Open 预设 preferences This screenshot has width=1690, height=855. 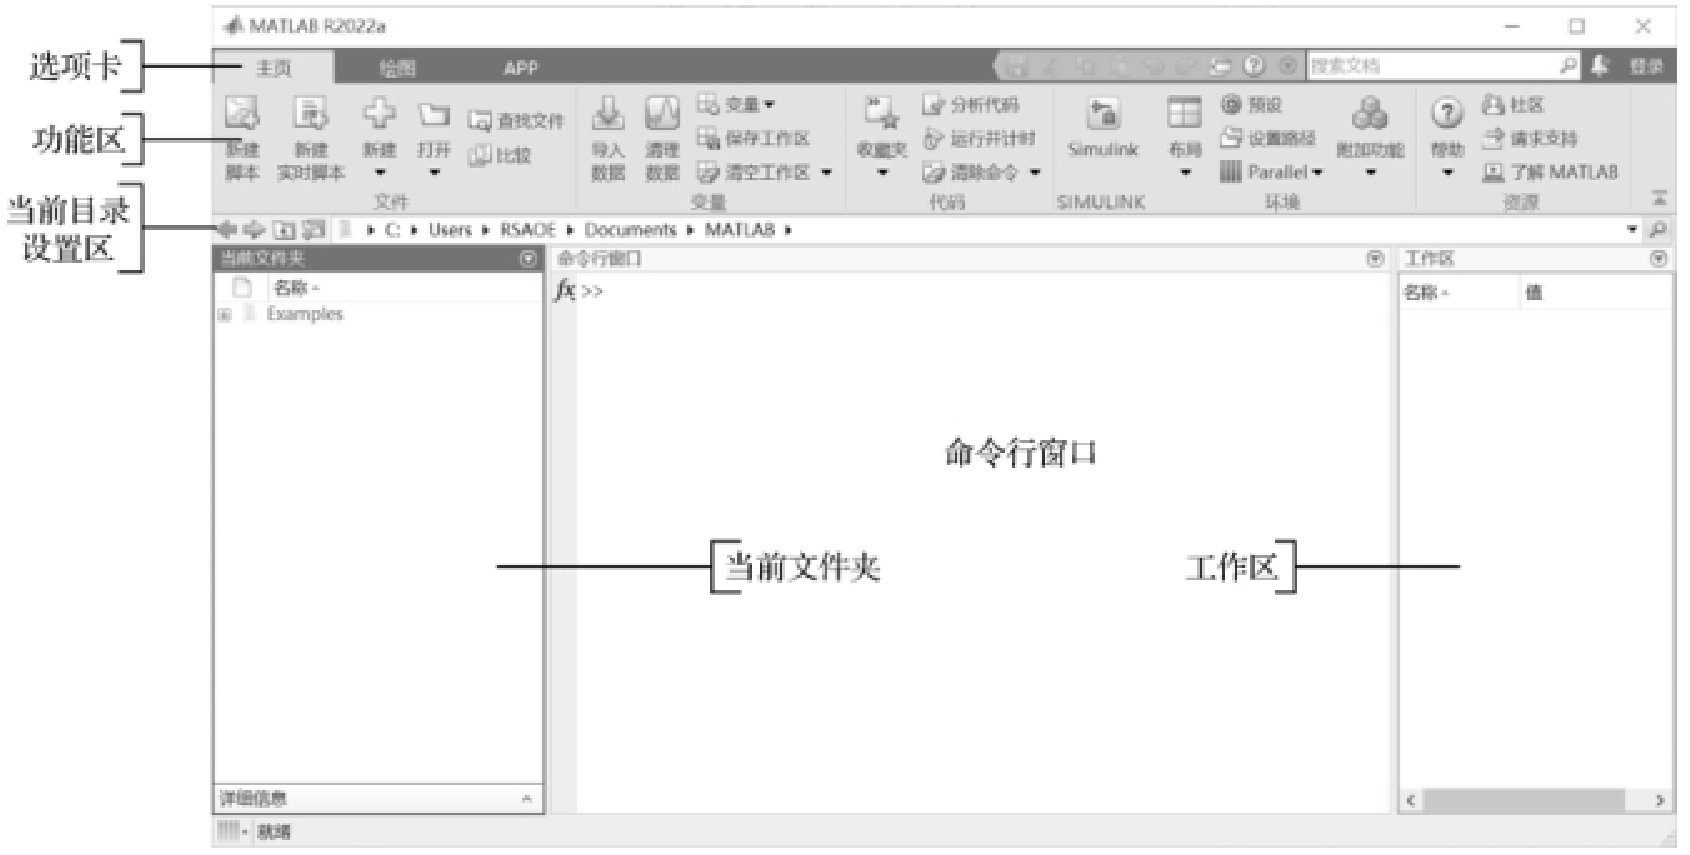[x=1251, y=104]
